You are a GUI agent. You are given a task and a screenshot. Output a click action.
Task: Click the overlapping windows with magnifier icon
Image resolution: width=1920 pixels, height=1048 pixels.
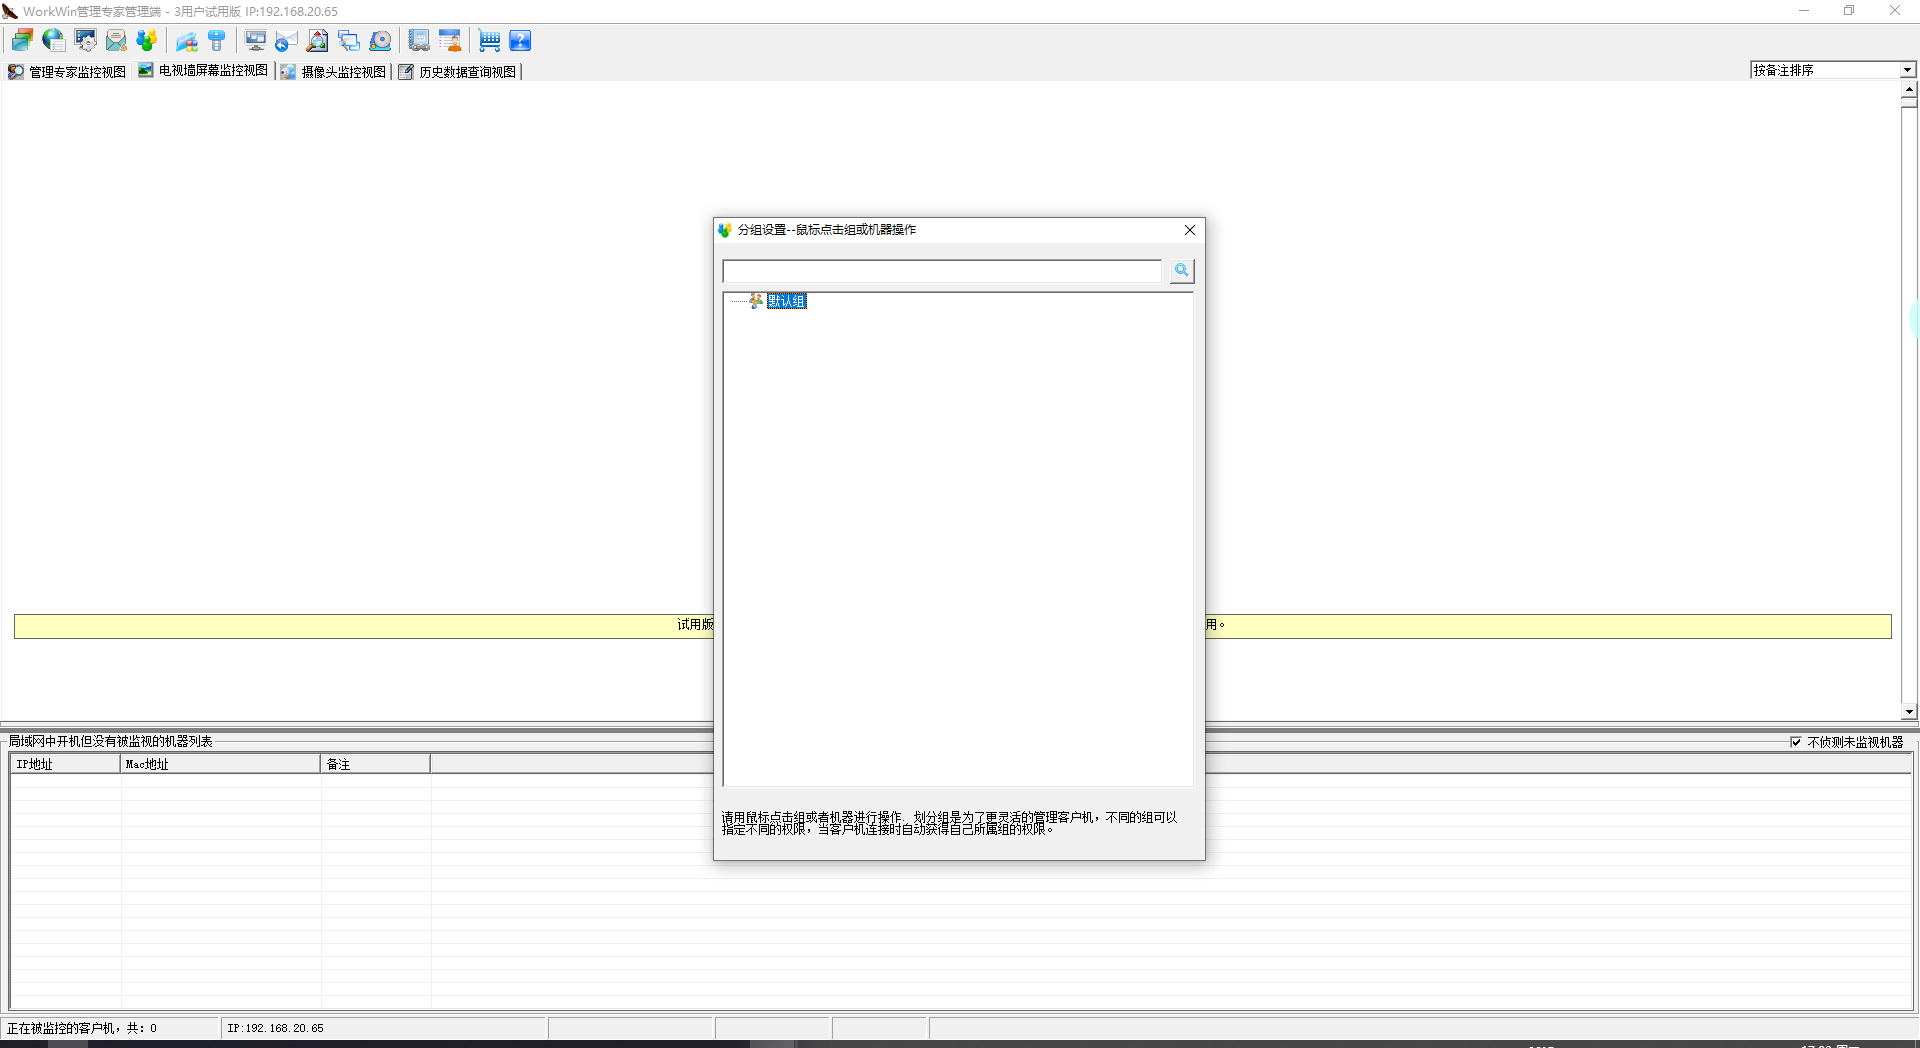point(349,40)
